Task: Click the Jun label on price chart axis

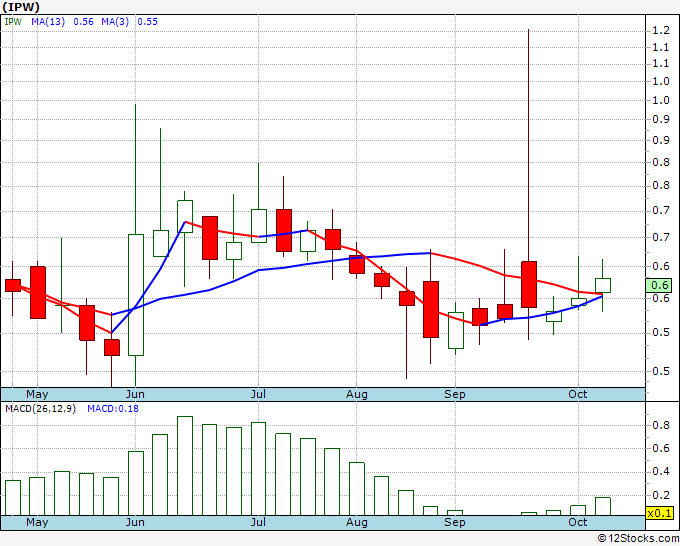Action: pos(135,395)
